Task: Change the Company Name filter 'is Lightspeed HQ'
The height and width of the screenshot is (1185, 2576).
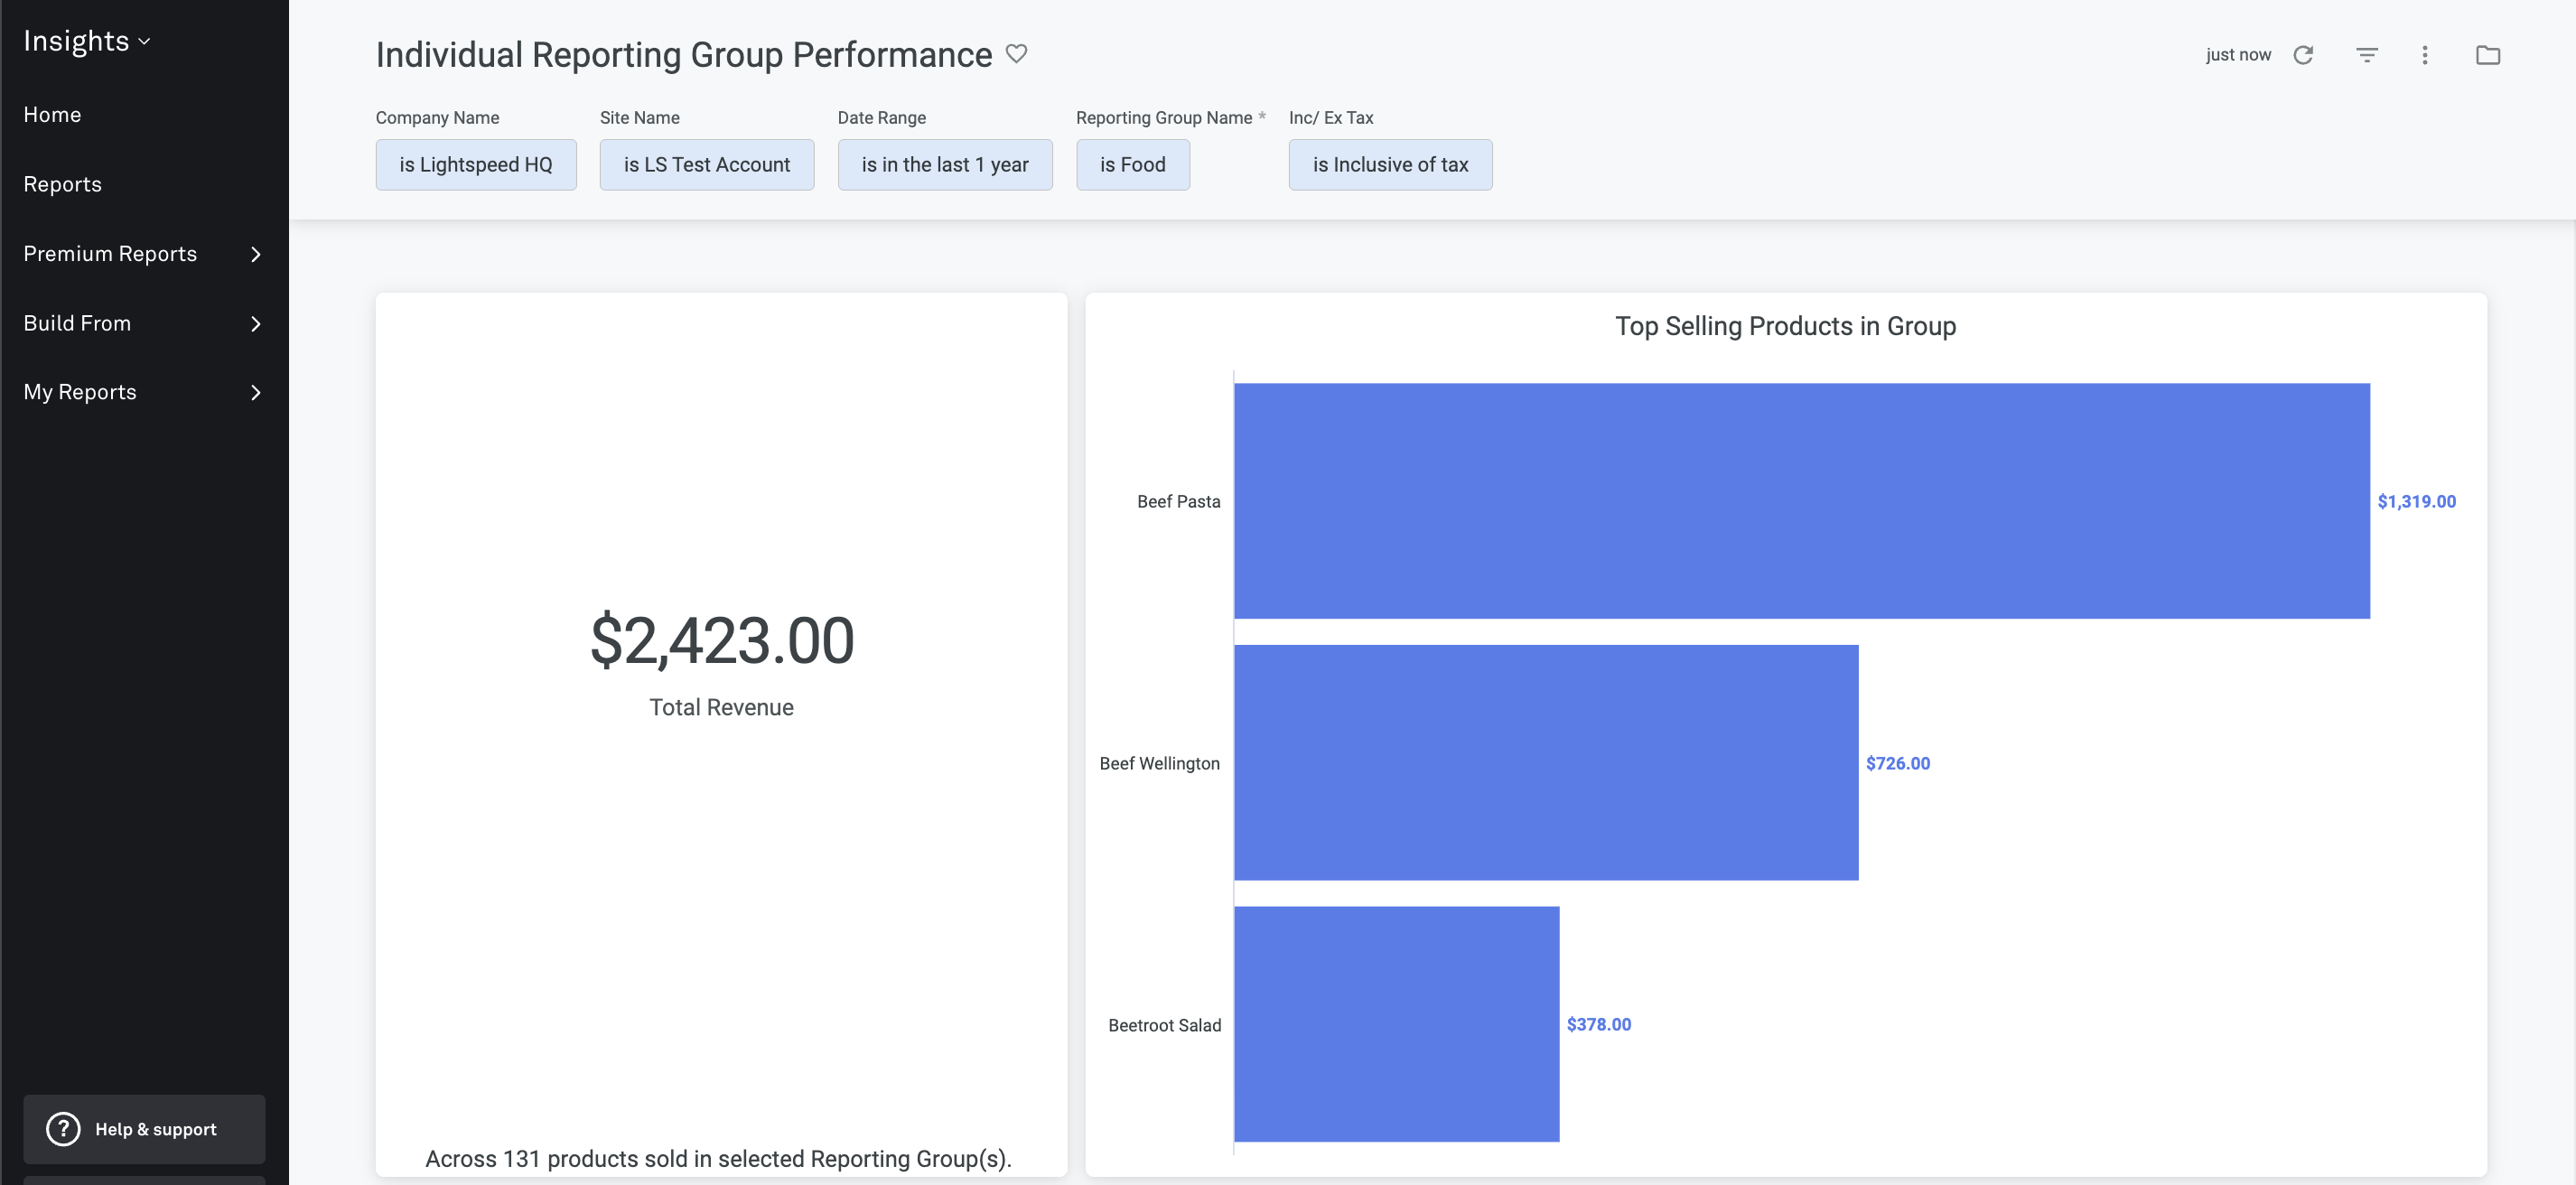Action: click(x=476, y=165)
